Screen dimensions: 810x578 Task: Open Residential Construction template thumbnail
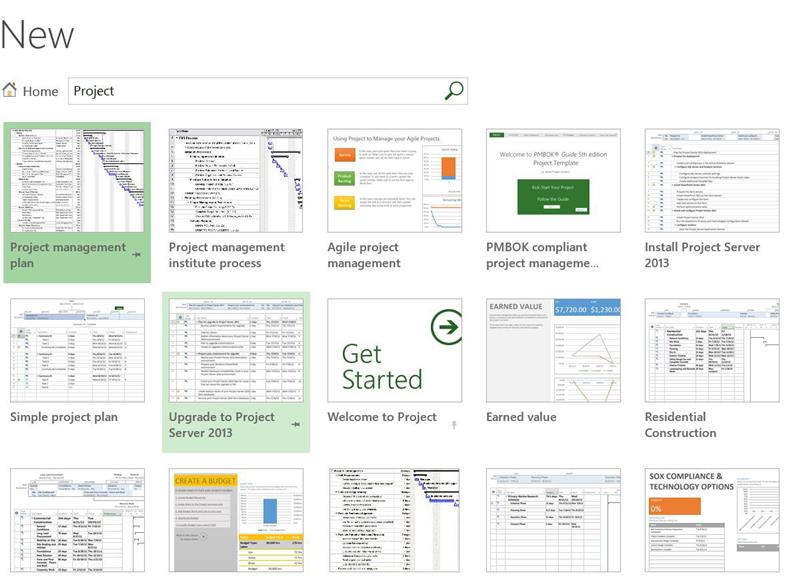712,350
